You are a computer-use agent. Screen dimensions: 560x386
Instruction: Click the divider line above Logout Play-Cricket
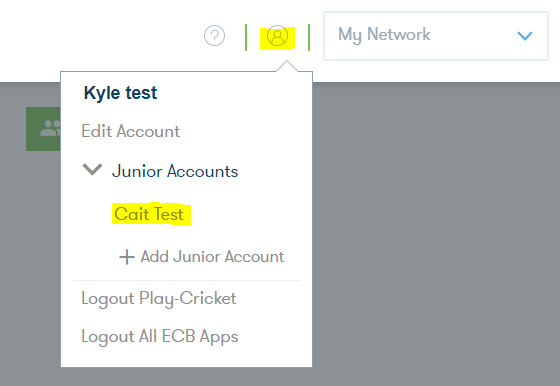(186, 281)
